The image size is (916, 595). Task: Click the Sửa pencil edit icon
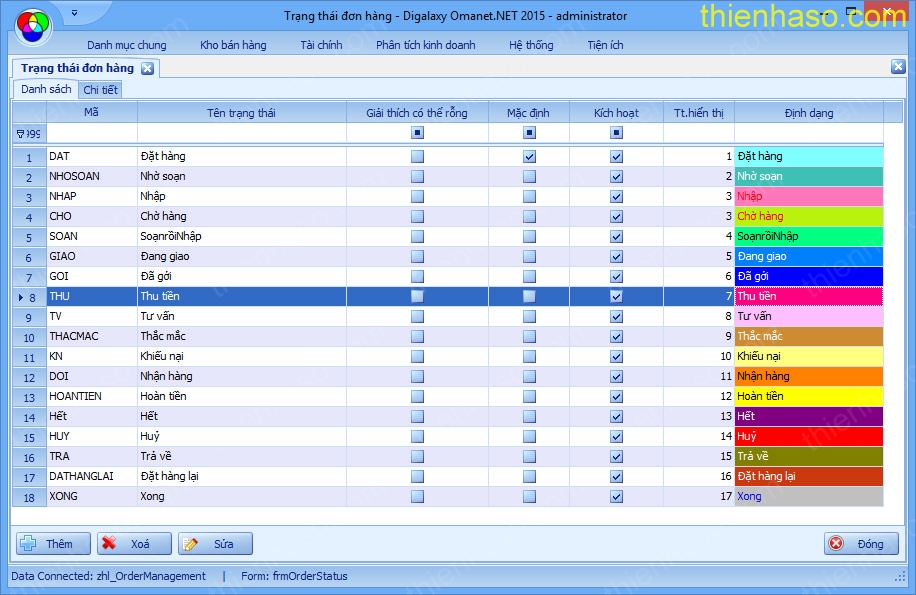click(191, 544)
